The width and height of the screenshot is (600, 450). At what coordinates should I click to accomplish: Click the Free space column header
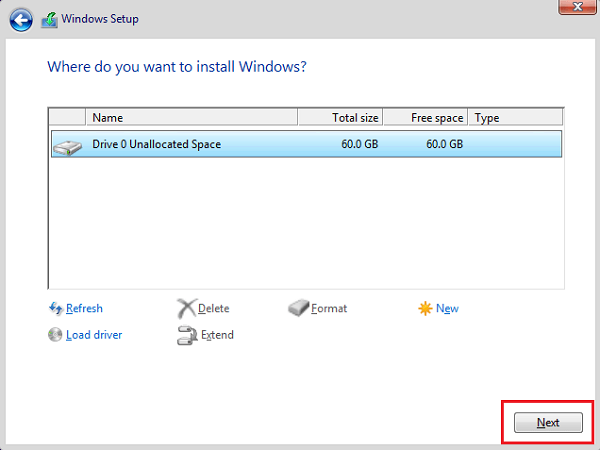point(425,118)
